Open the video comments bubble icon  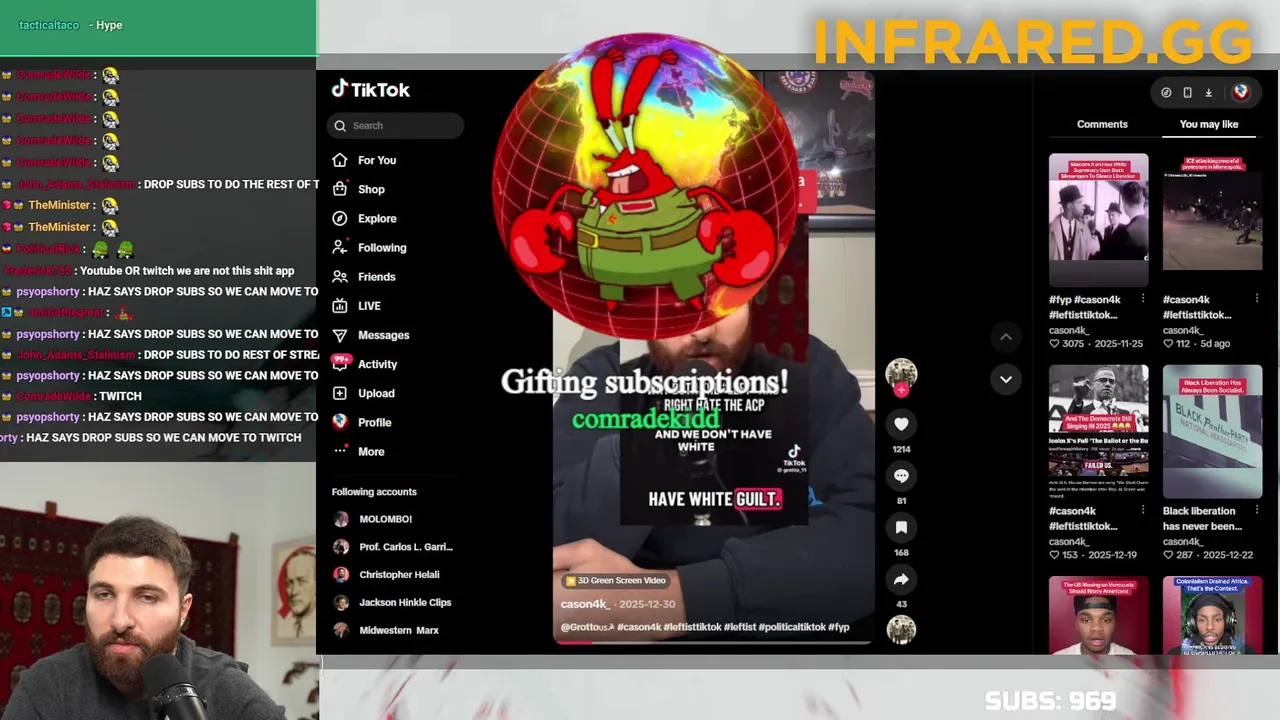[x=901, y=476]
